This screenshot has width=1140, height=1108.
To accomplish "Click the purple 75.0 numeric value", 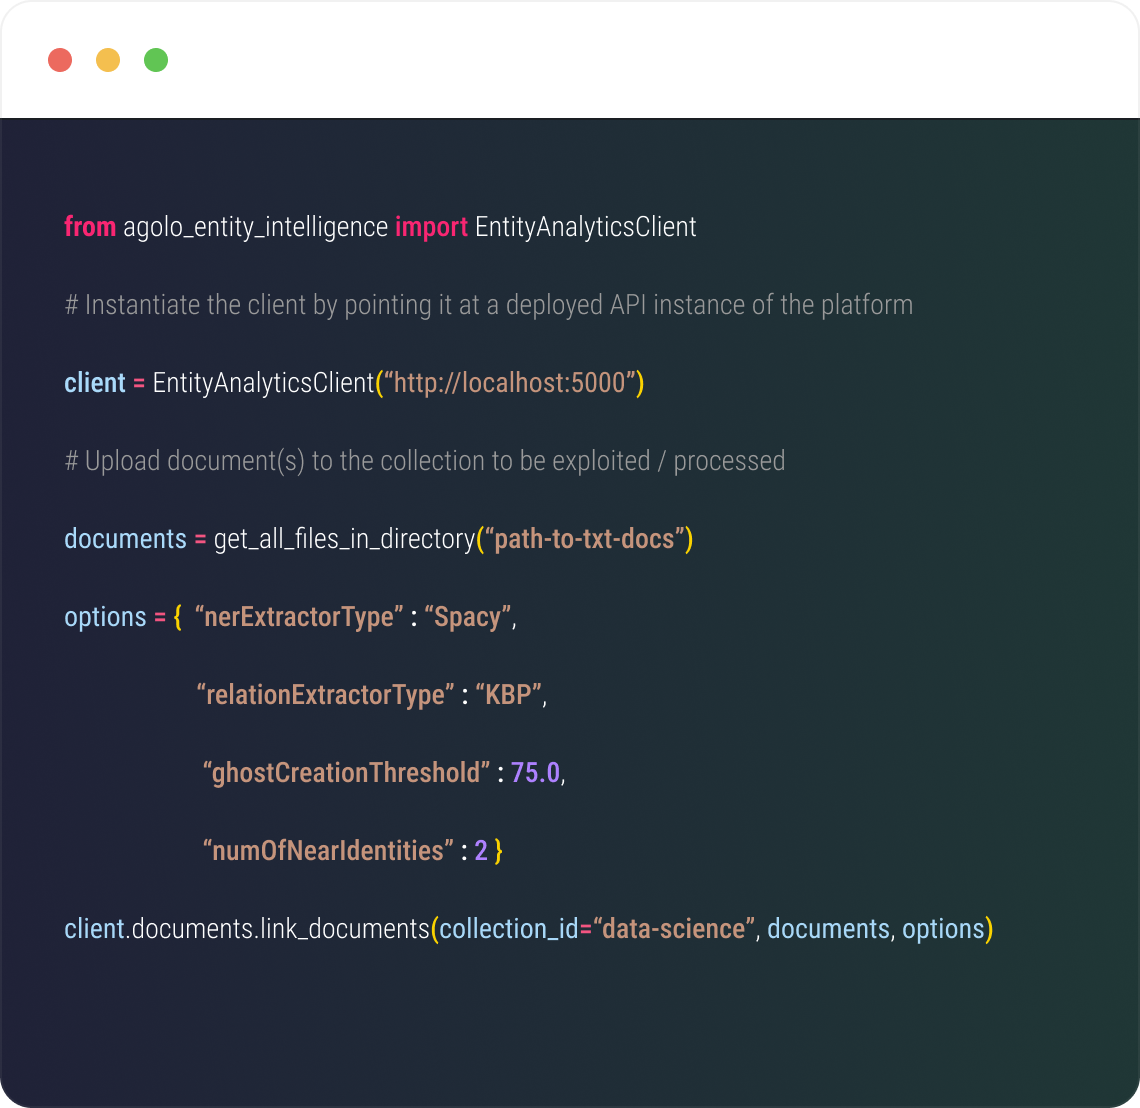I will (x=536, y=773).
